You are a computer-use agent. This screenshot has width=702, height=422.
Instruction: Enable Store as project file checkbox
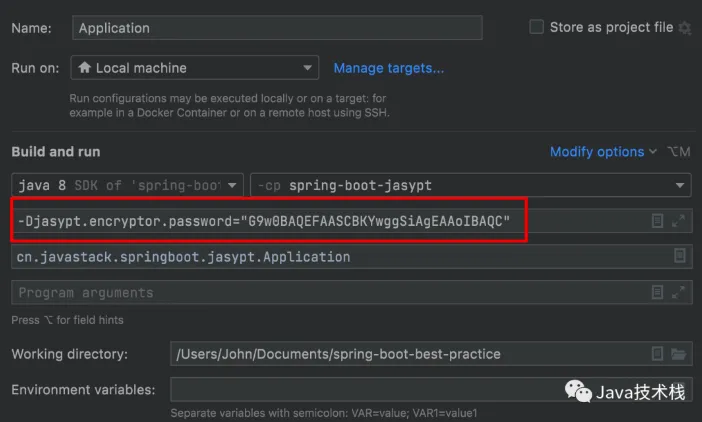[x=537, y=28]
